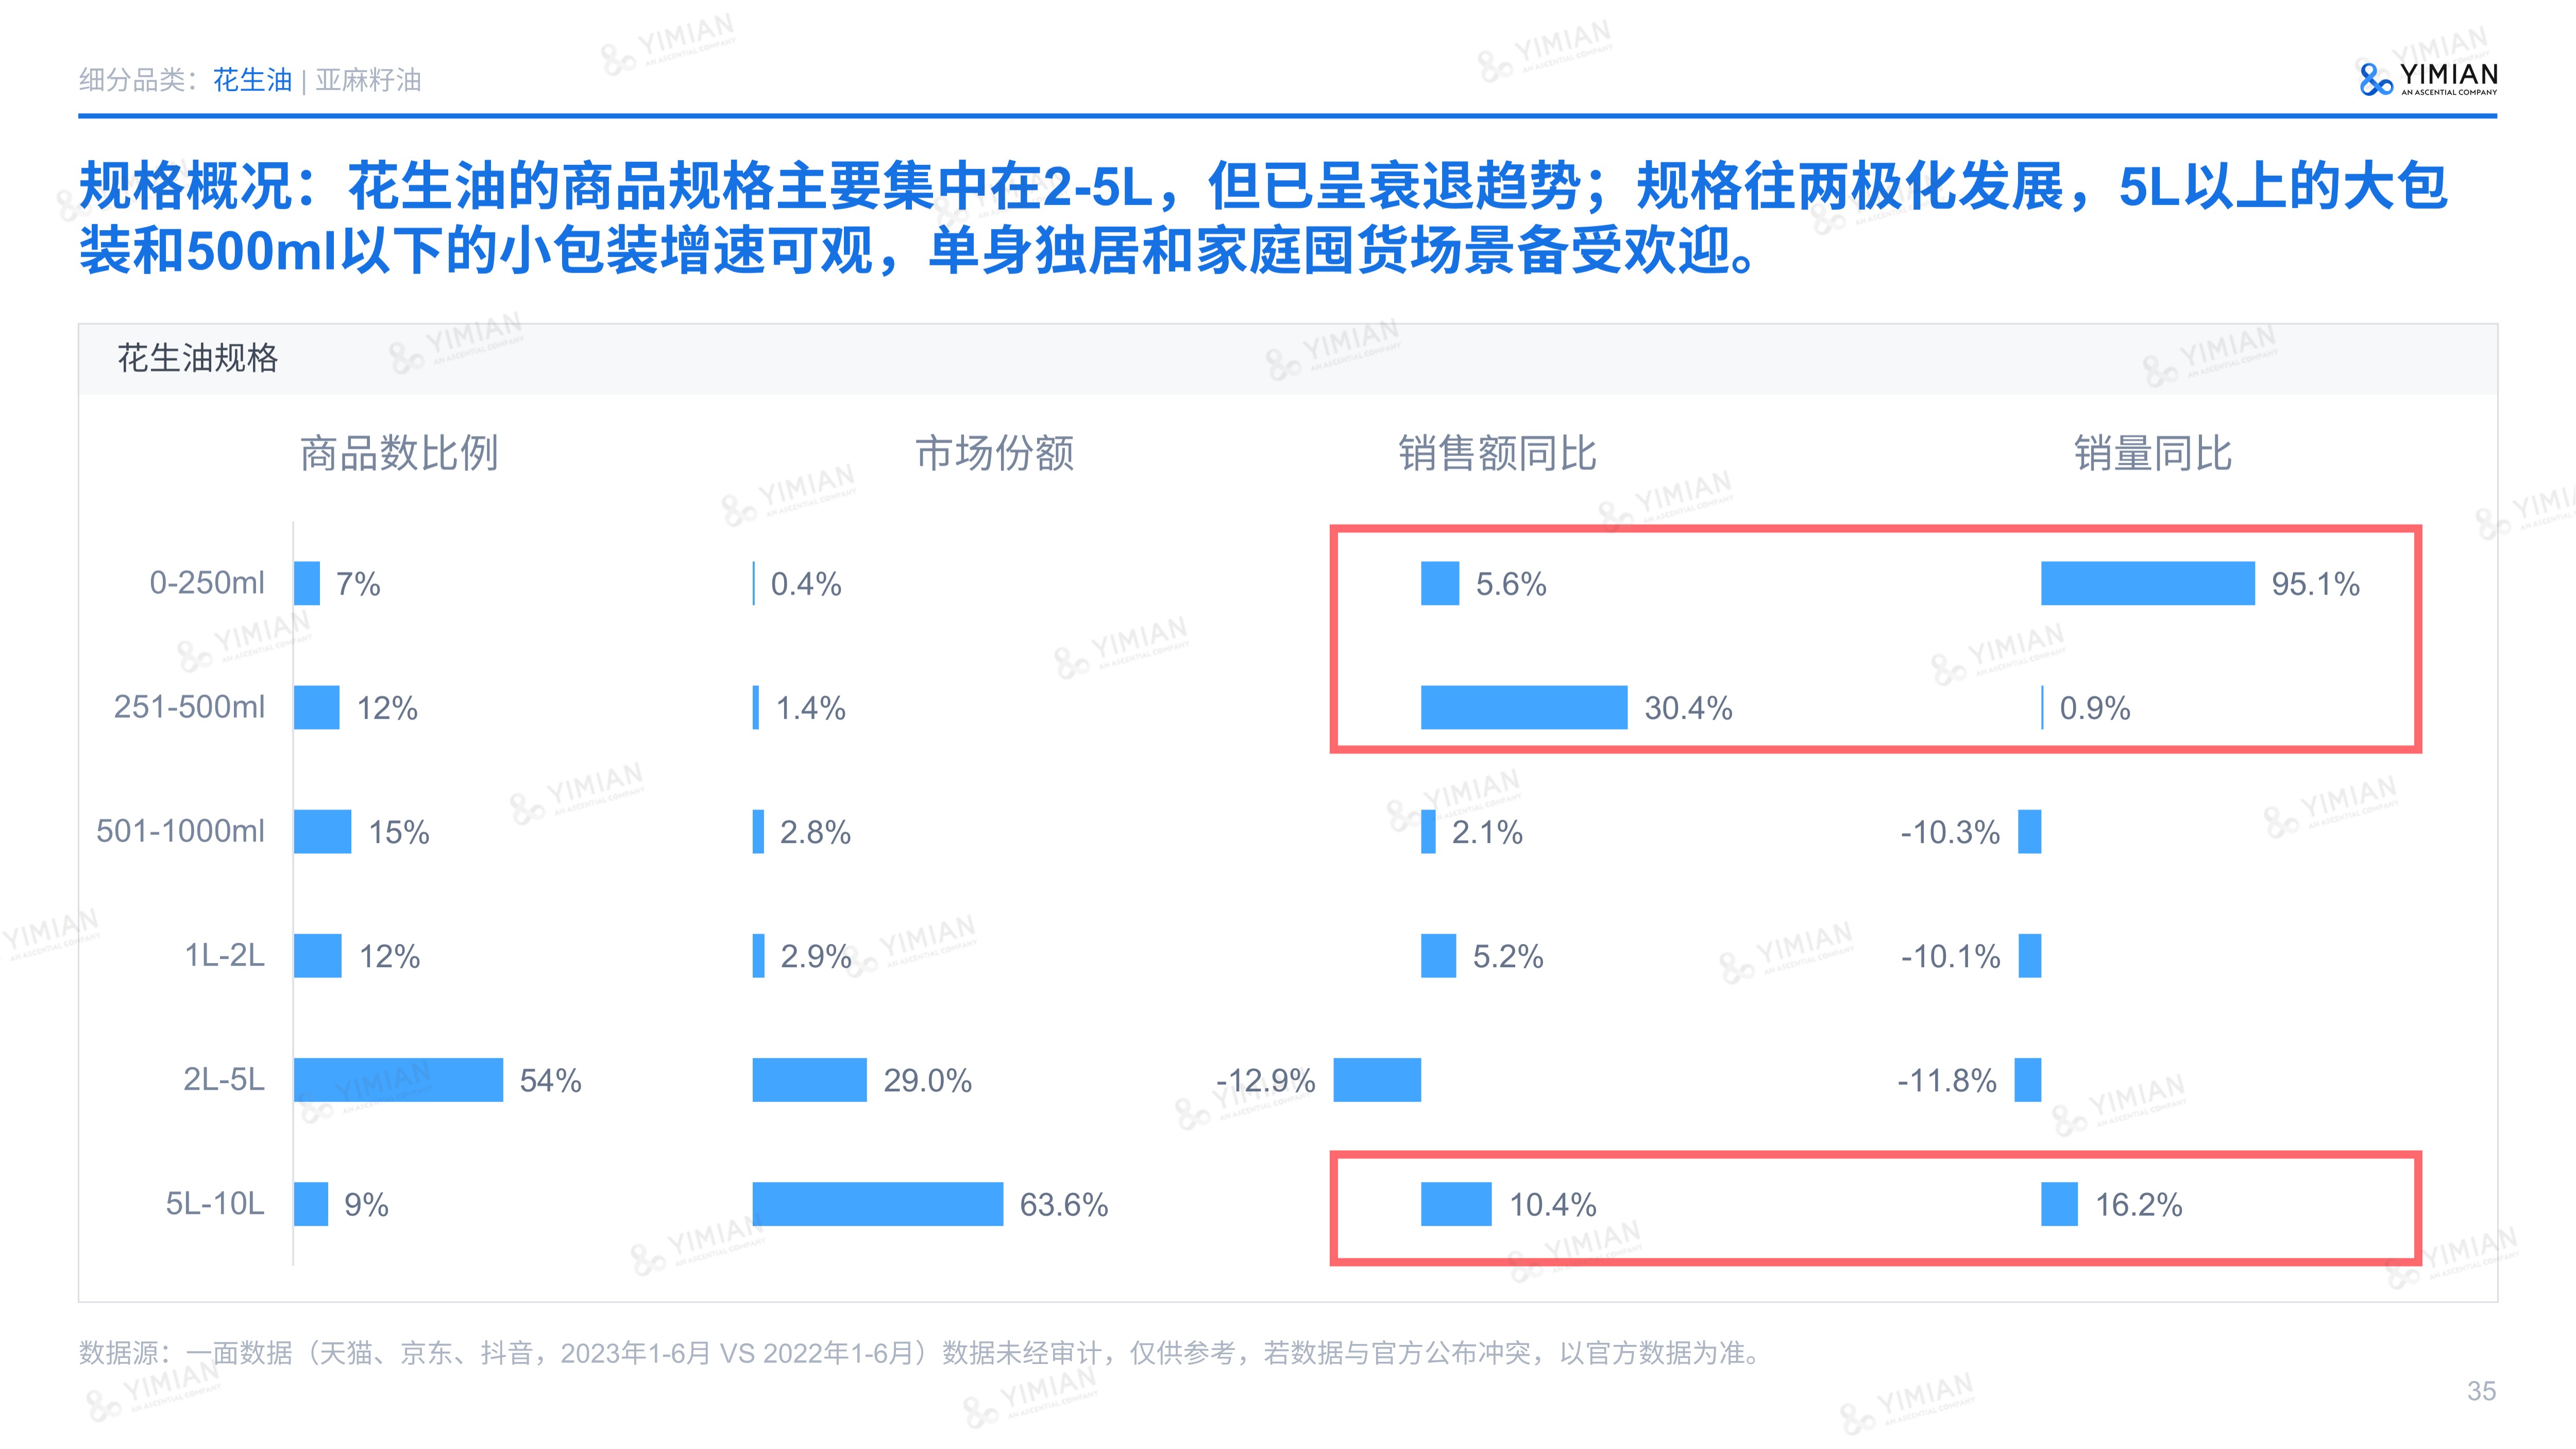Click the 花生油规格 panel header
Viewport: 2576px width, 1449px height.
[198, 358]
